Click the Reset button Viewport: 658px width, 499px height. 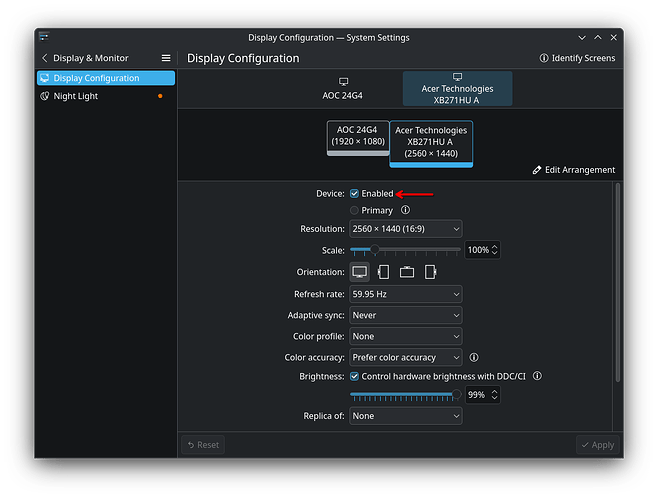[x=203, y=445]
